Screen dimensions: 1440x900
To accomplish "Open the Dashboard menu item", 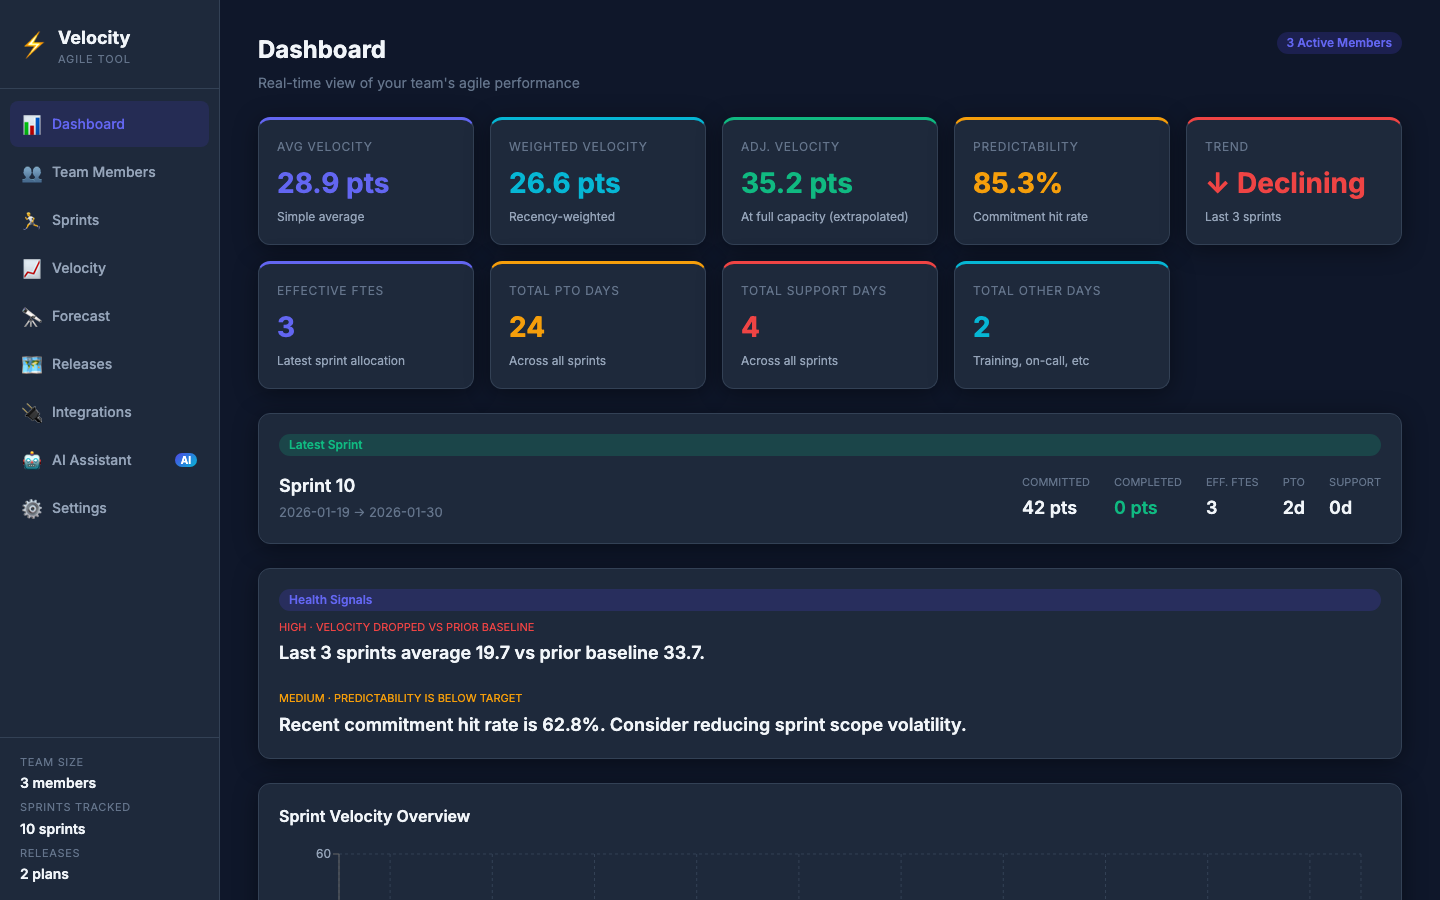I will point(109,124).
